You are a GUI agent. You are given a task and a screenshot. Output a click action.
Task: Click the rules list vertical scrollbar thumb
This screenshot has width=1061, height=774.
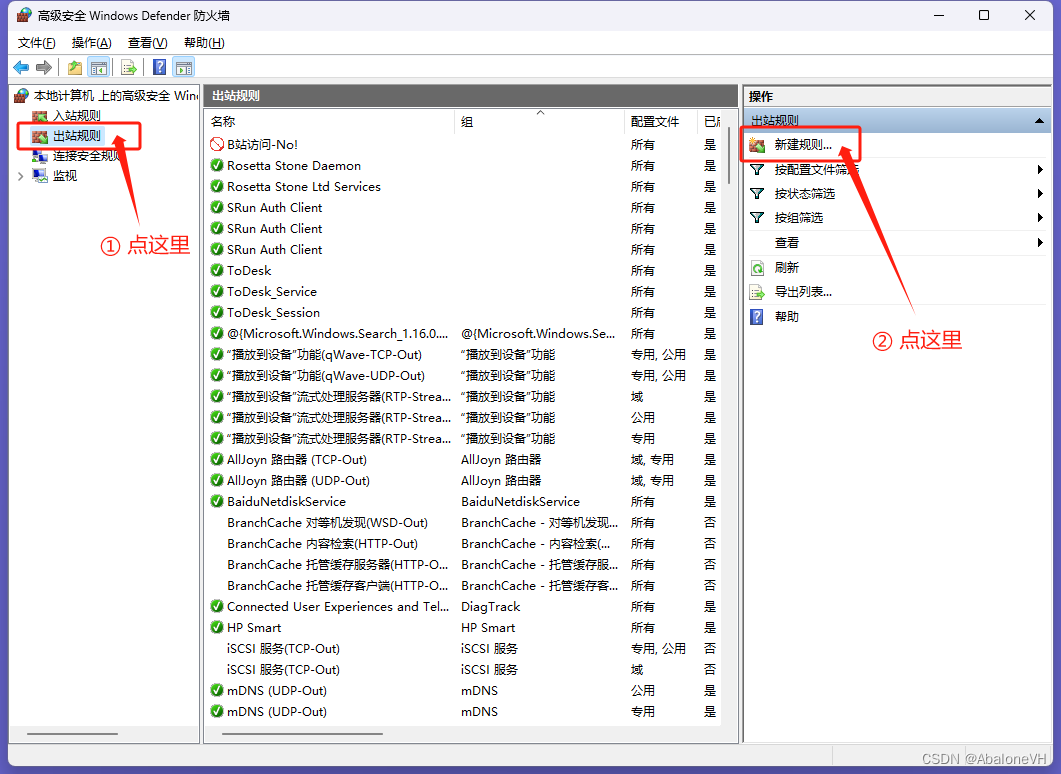[x=729, y=155]
